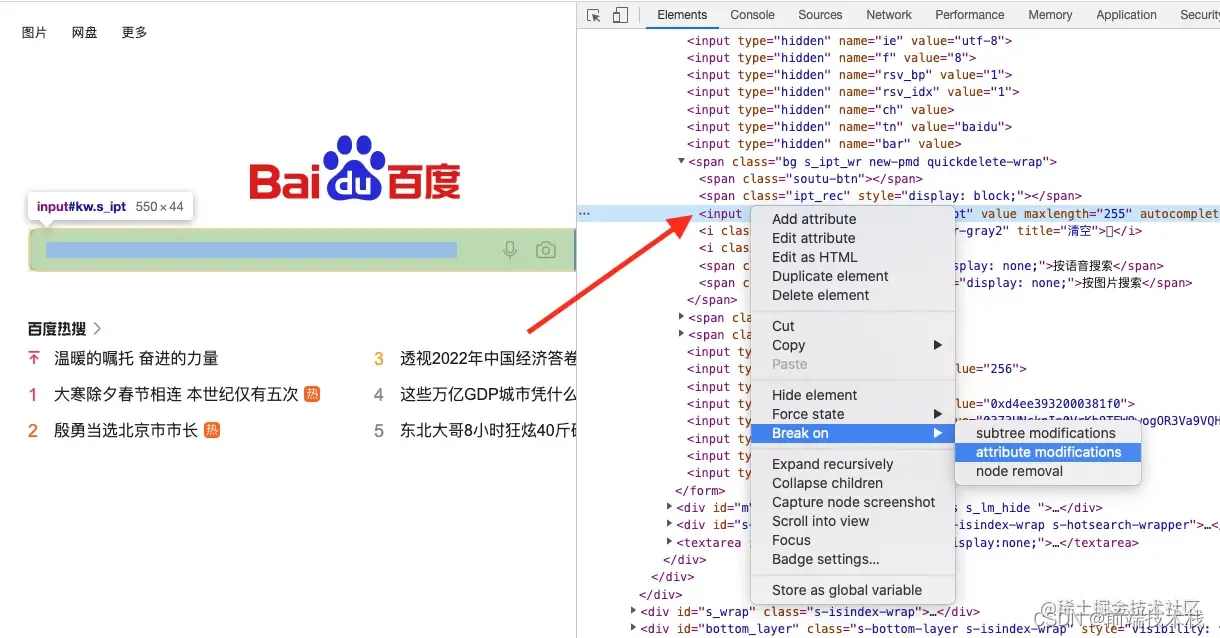Switch to the Console tab

(x=752, y=15)
